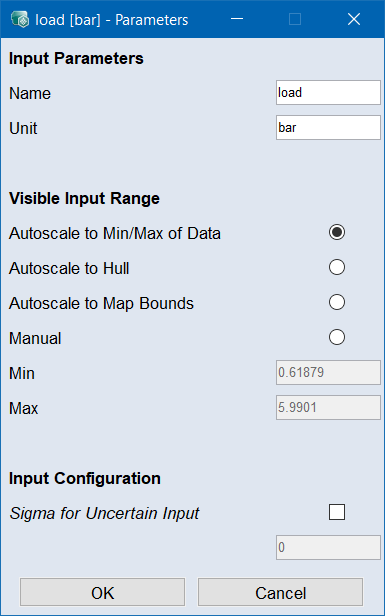
Task: Click the Max value field showing 5.9901
Action: pyautogui.click(x=328, y=407)
